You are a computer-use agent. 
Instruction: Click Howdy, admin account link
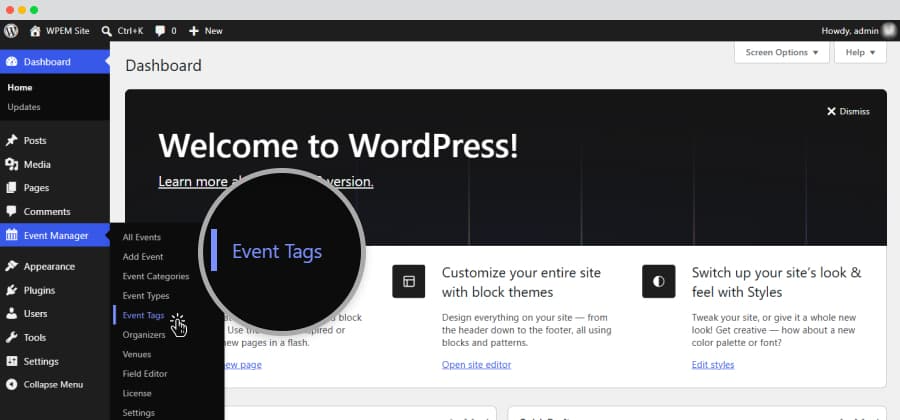point(850,31)
